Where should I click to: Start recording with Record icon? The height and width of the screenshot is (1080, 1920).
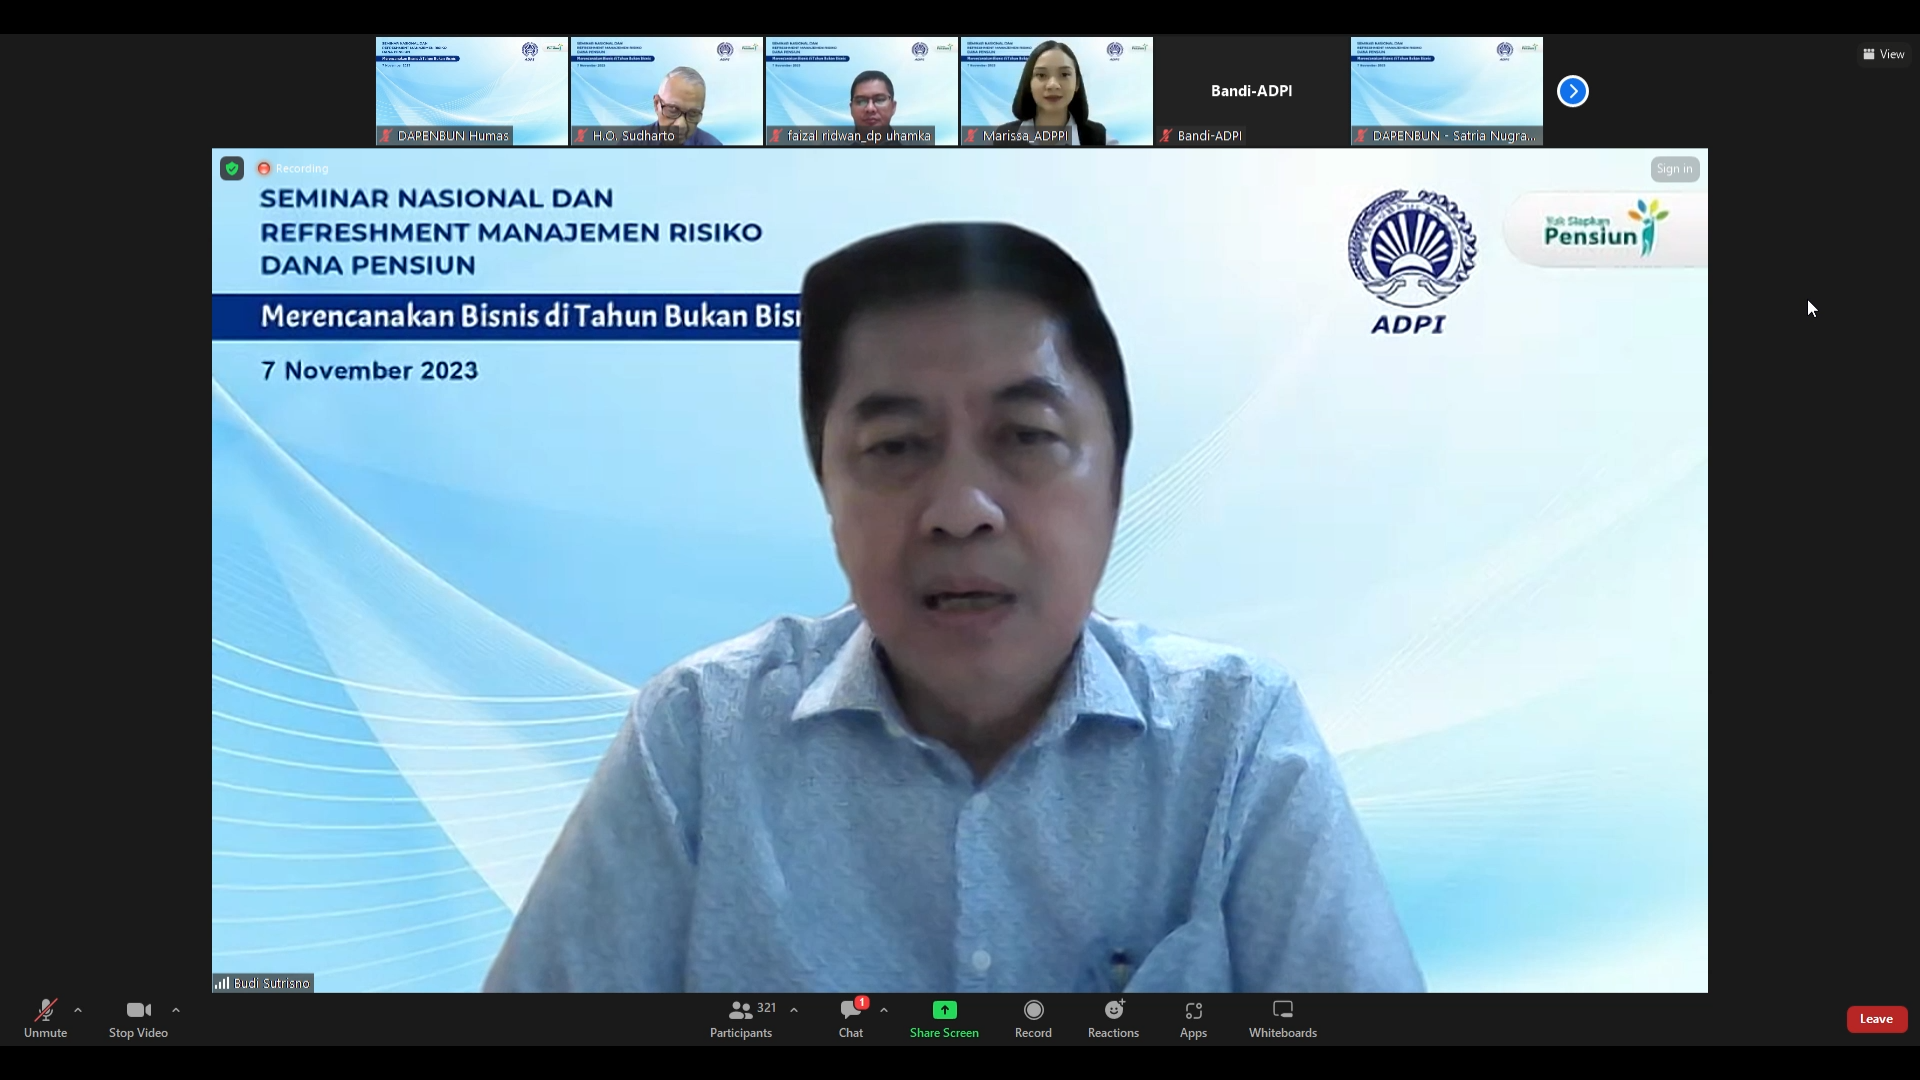point(1033,1010)
